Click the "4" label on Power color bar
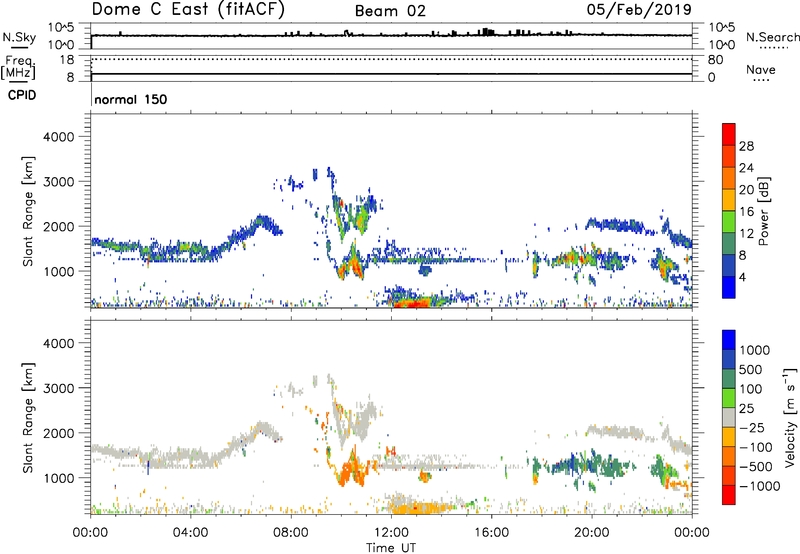 click(742, 277)
